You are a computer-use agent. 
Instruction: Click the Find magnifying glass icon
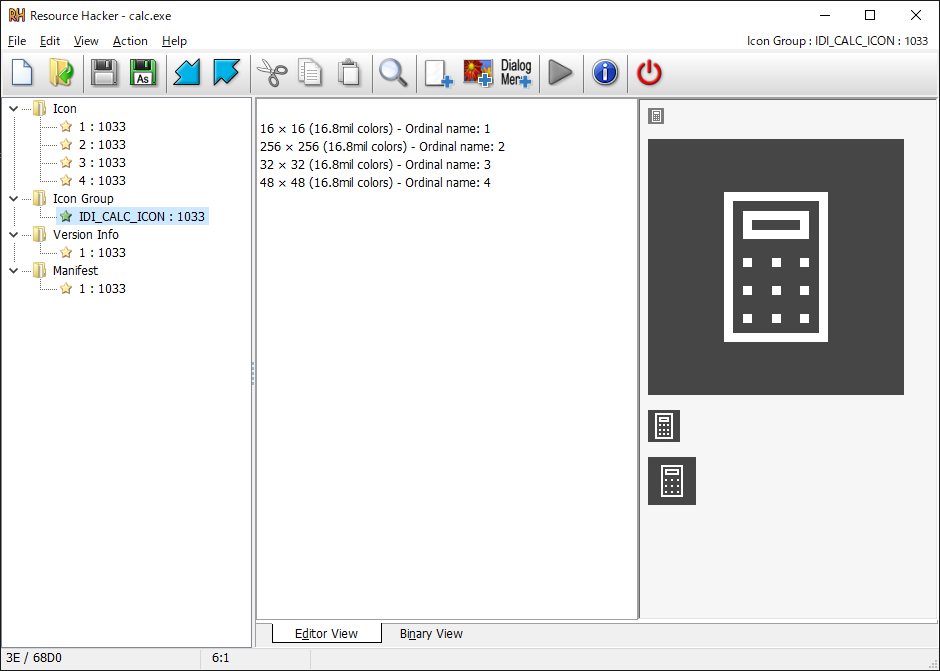click(393, 73)
